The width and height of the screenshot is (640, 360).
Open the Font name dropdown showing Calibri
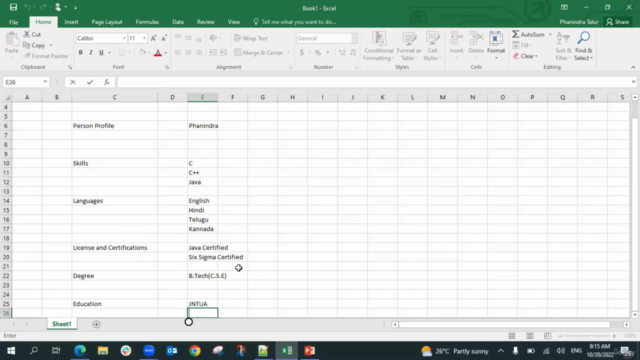click(124, 38)
